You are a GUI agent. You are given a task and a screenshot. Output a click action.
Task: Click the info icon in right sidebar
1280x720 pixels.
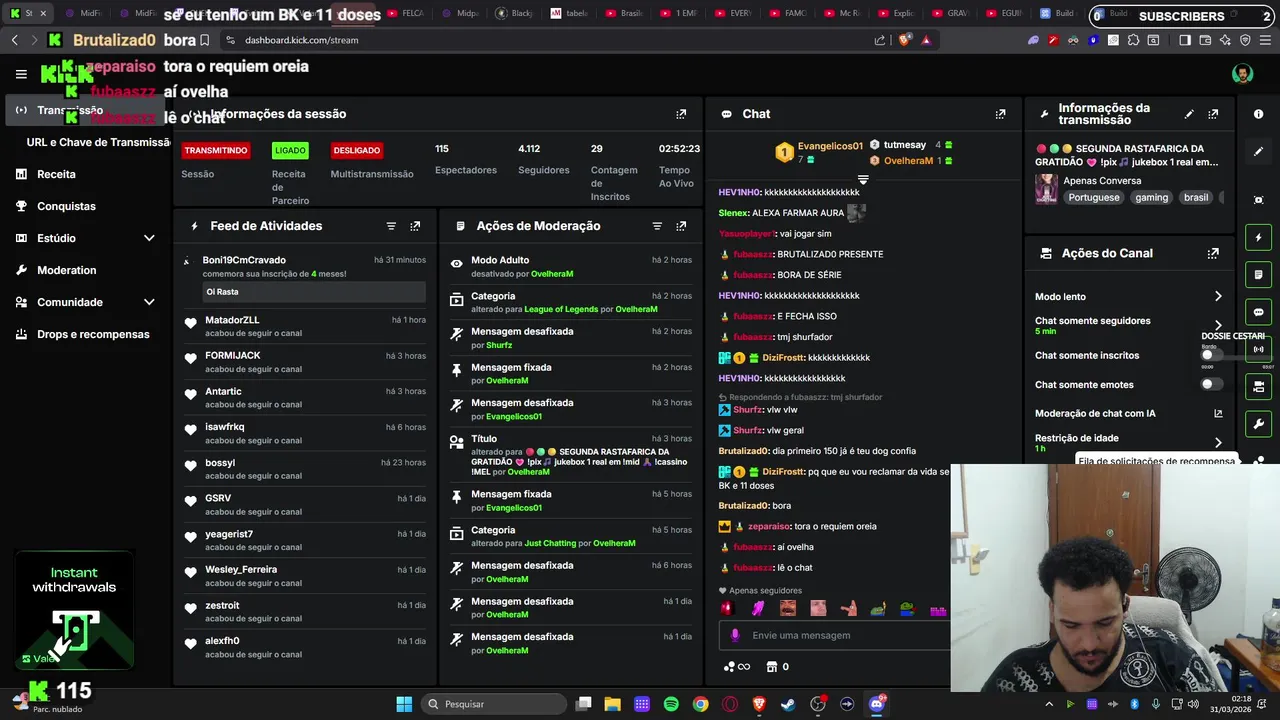click(1258, 114)
